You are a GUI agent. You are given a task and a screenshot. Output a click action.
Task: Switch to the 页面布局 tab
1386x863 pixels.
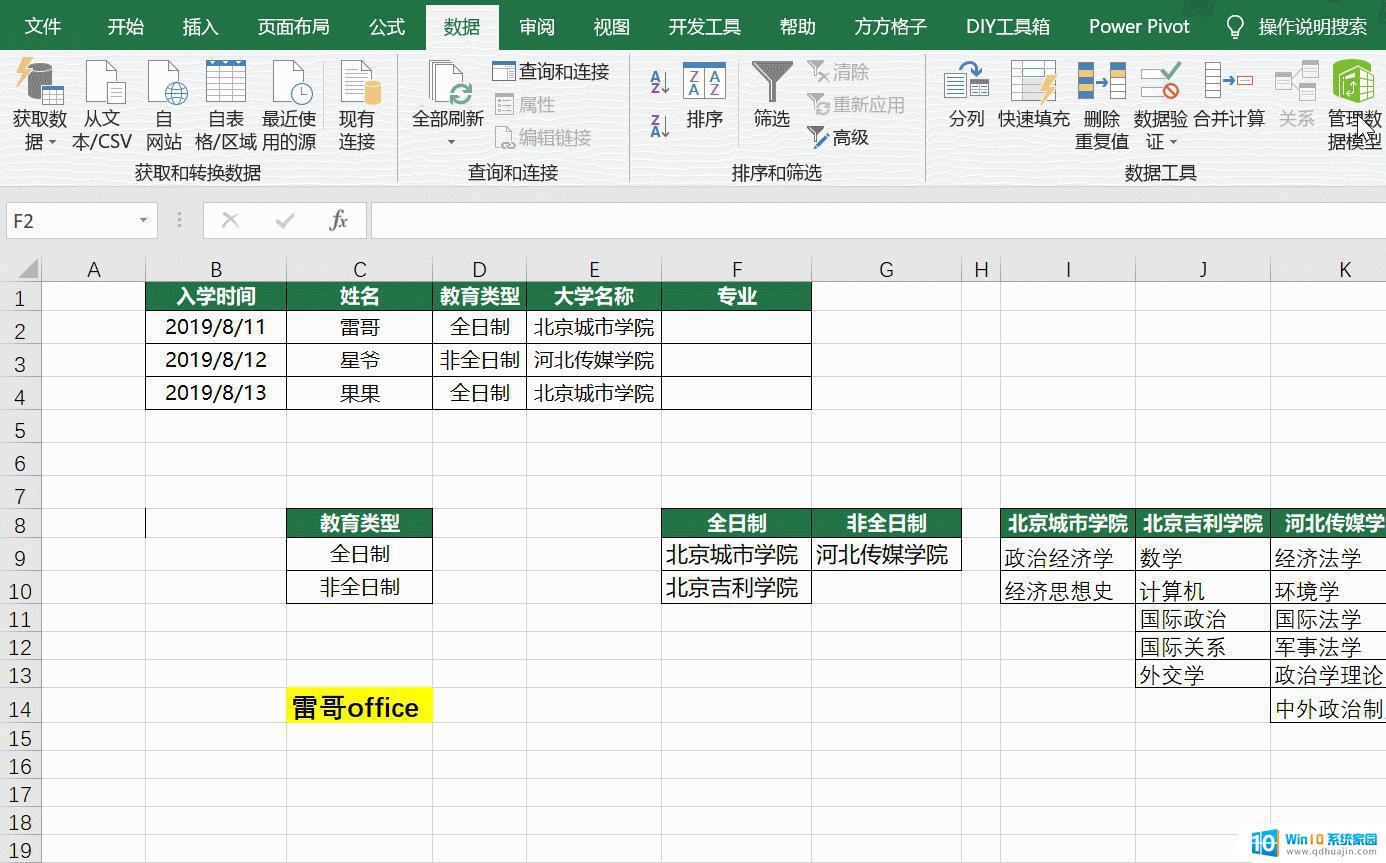click(x=293, y=26)
